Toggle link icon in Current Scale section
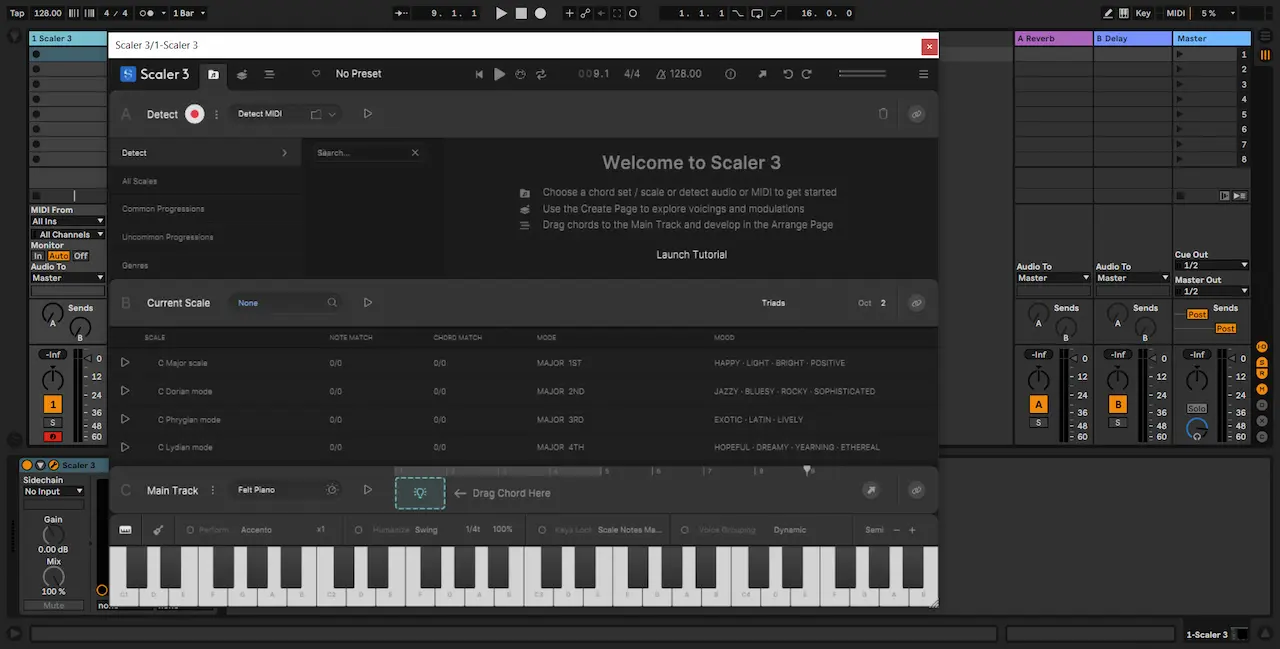Viewport: 1280px width, 649px height. (916, 303)
